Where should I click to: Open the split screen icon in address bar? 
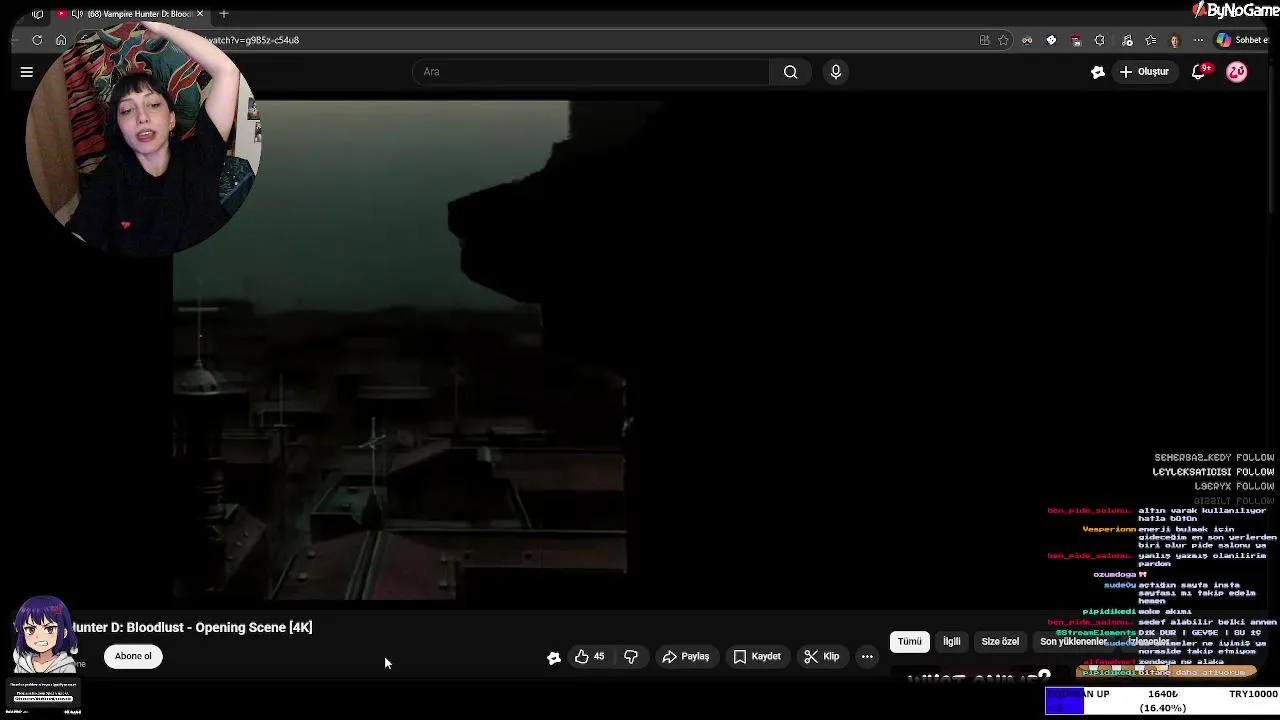pyautogui.click(x=984, y=40)
